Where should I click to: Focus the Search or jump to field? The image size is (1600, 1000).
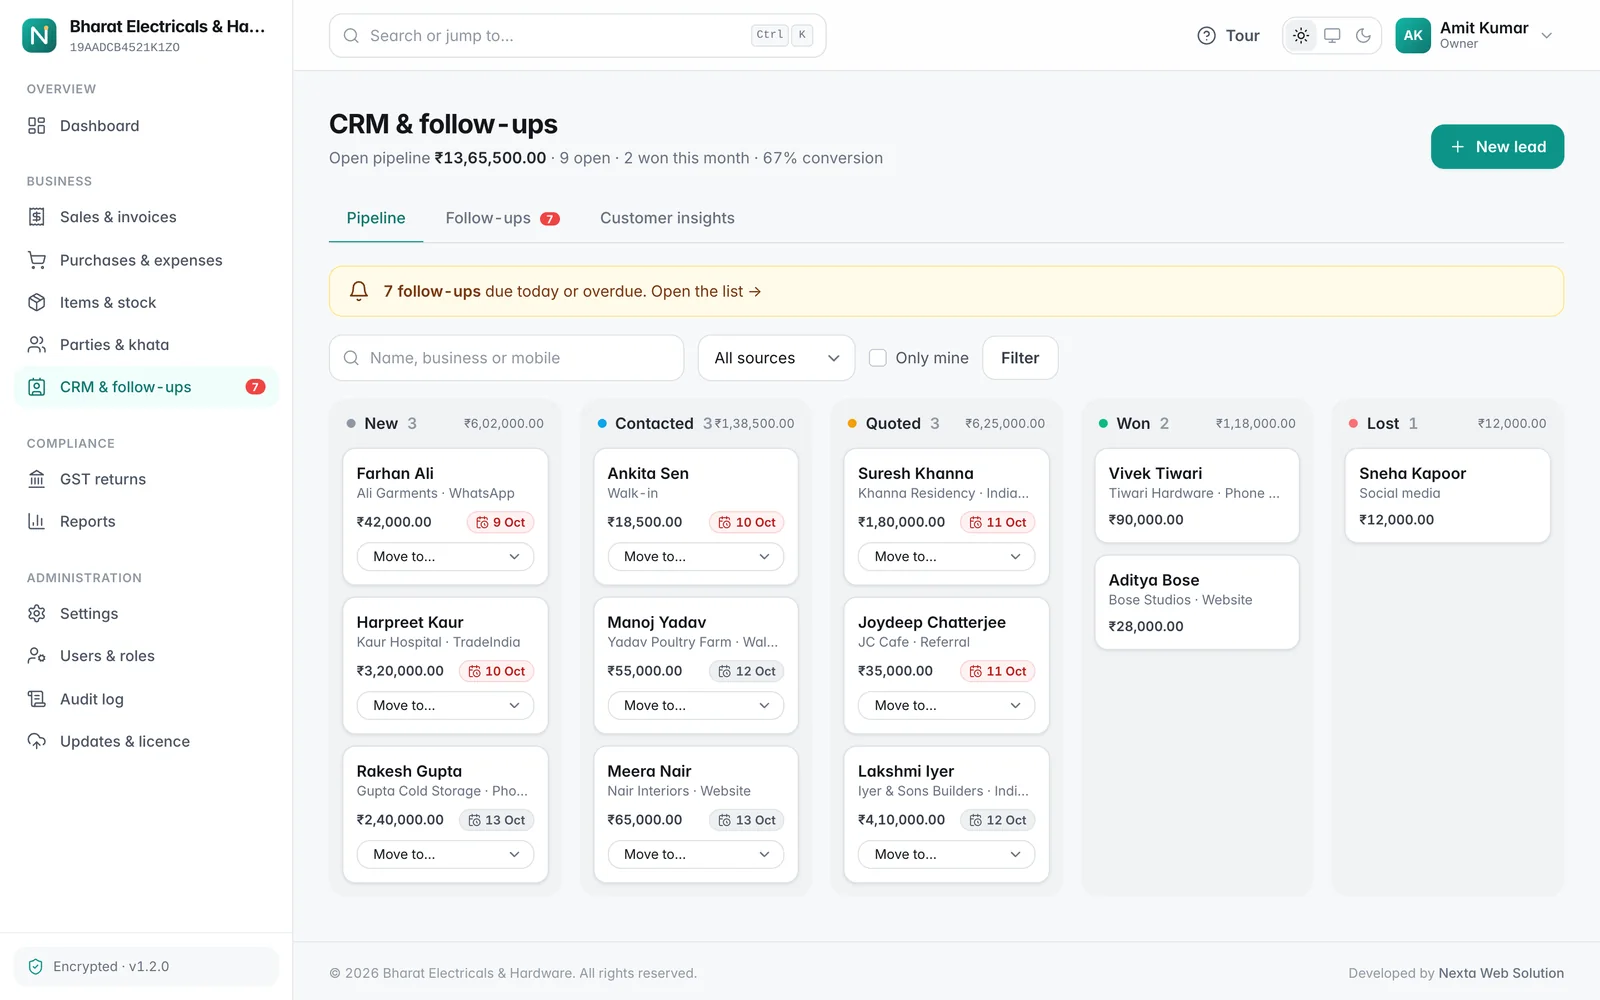point(577,36)
